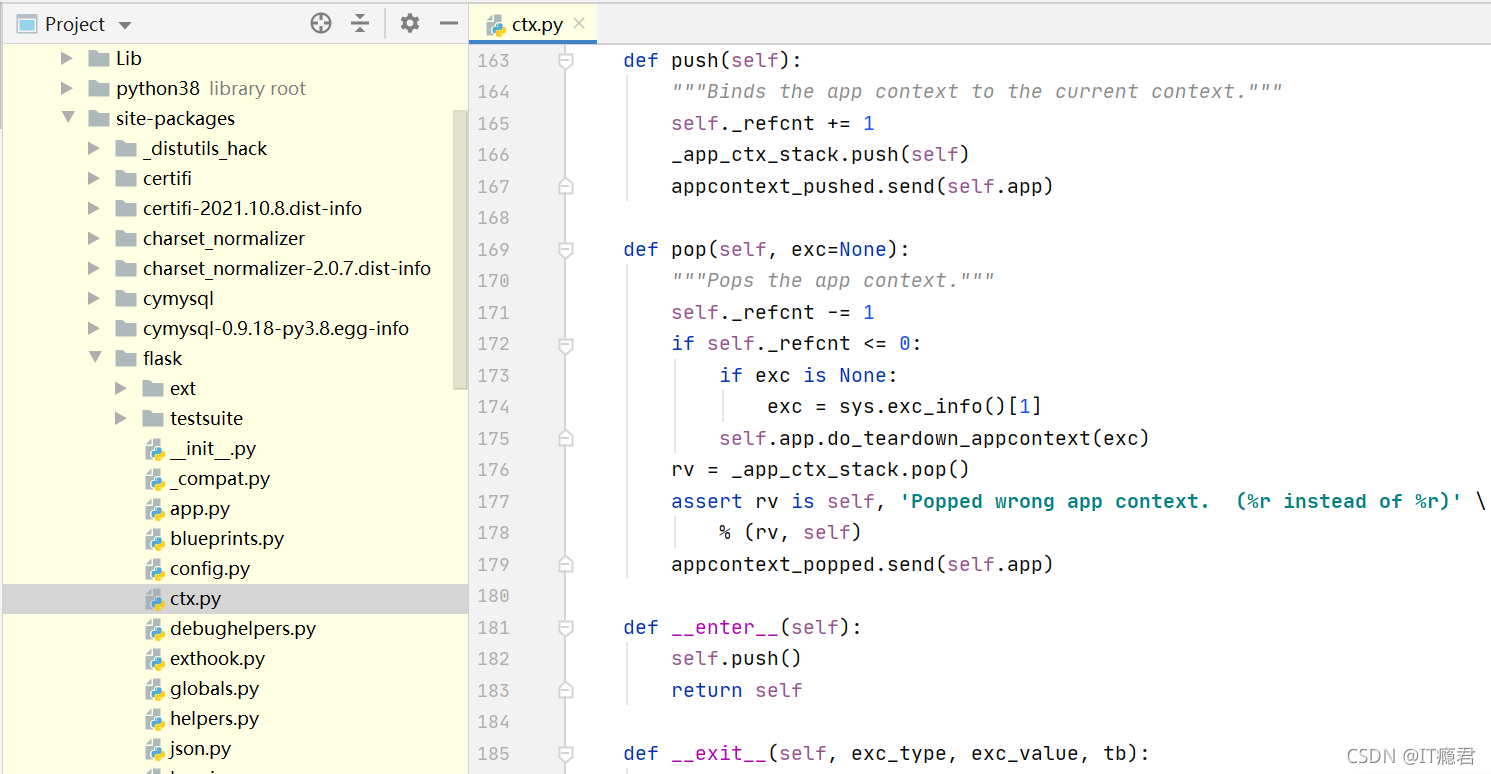Click the Project tree vertical scrollbar
The image size is (1491, 774).
pyautogui.click(x=460, y=249)
